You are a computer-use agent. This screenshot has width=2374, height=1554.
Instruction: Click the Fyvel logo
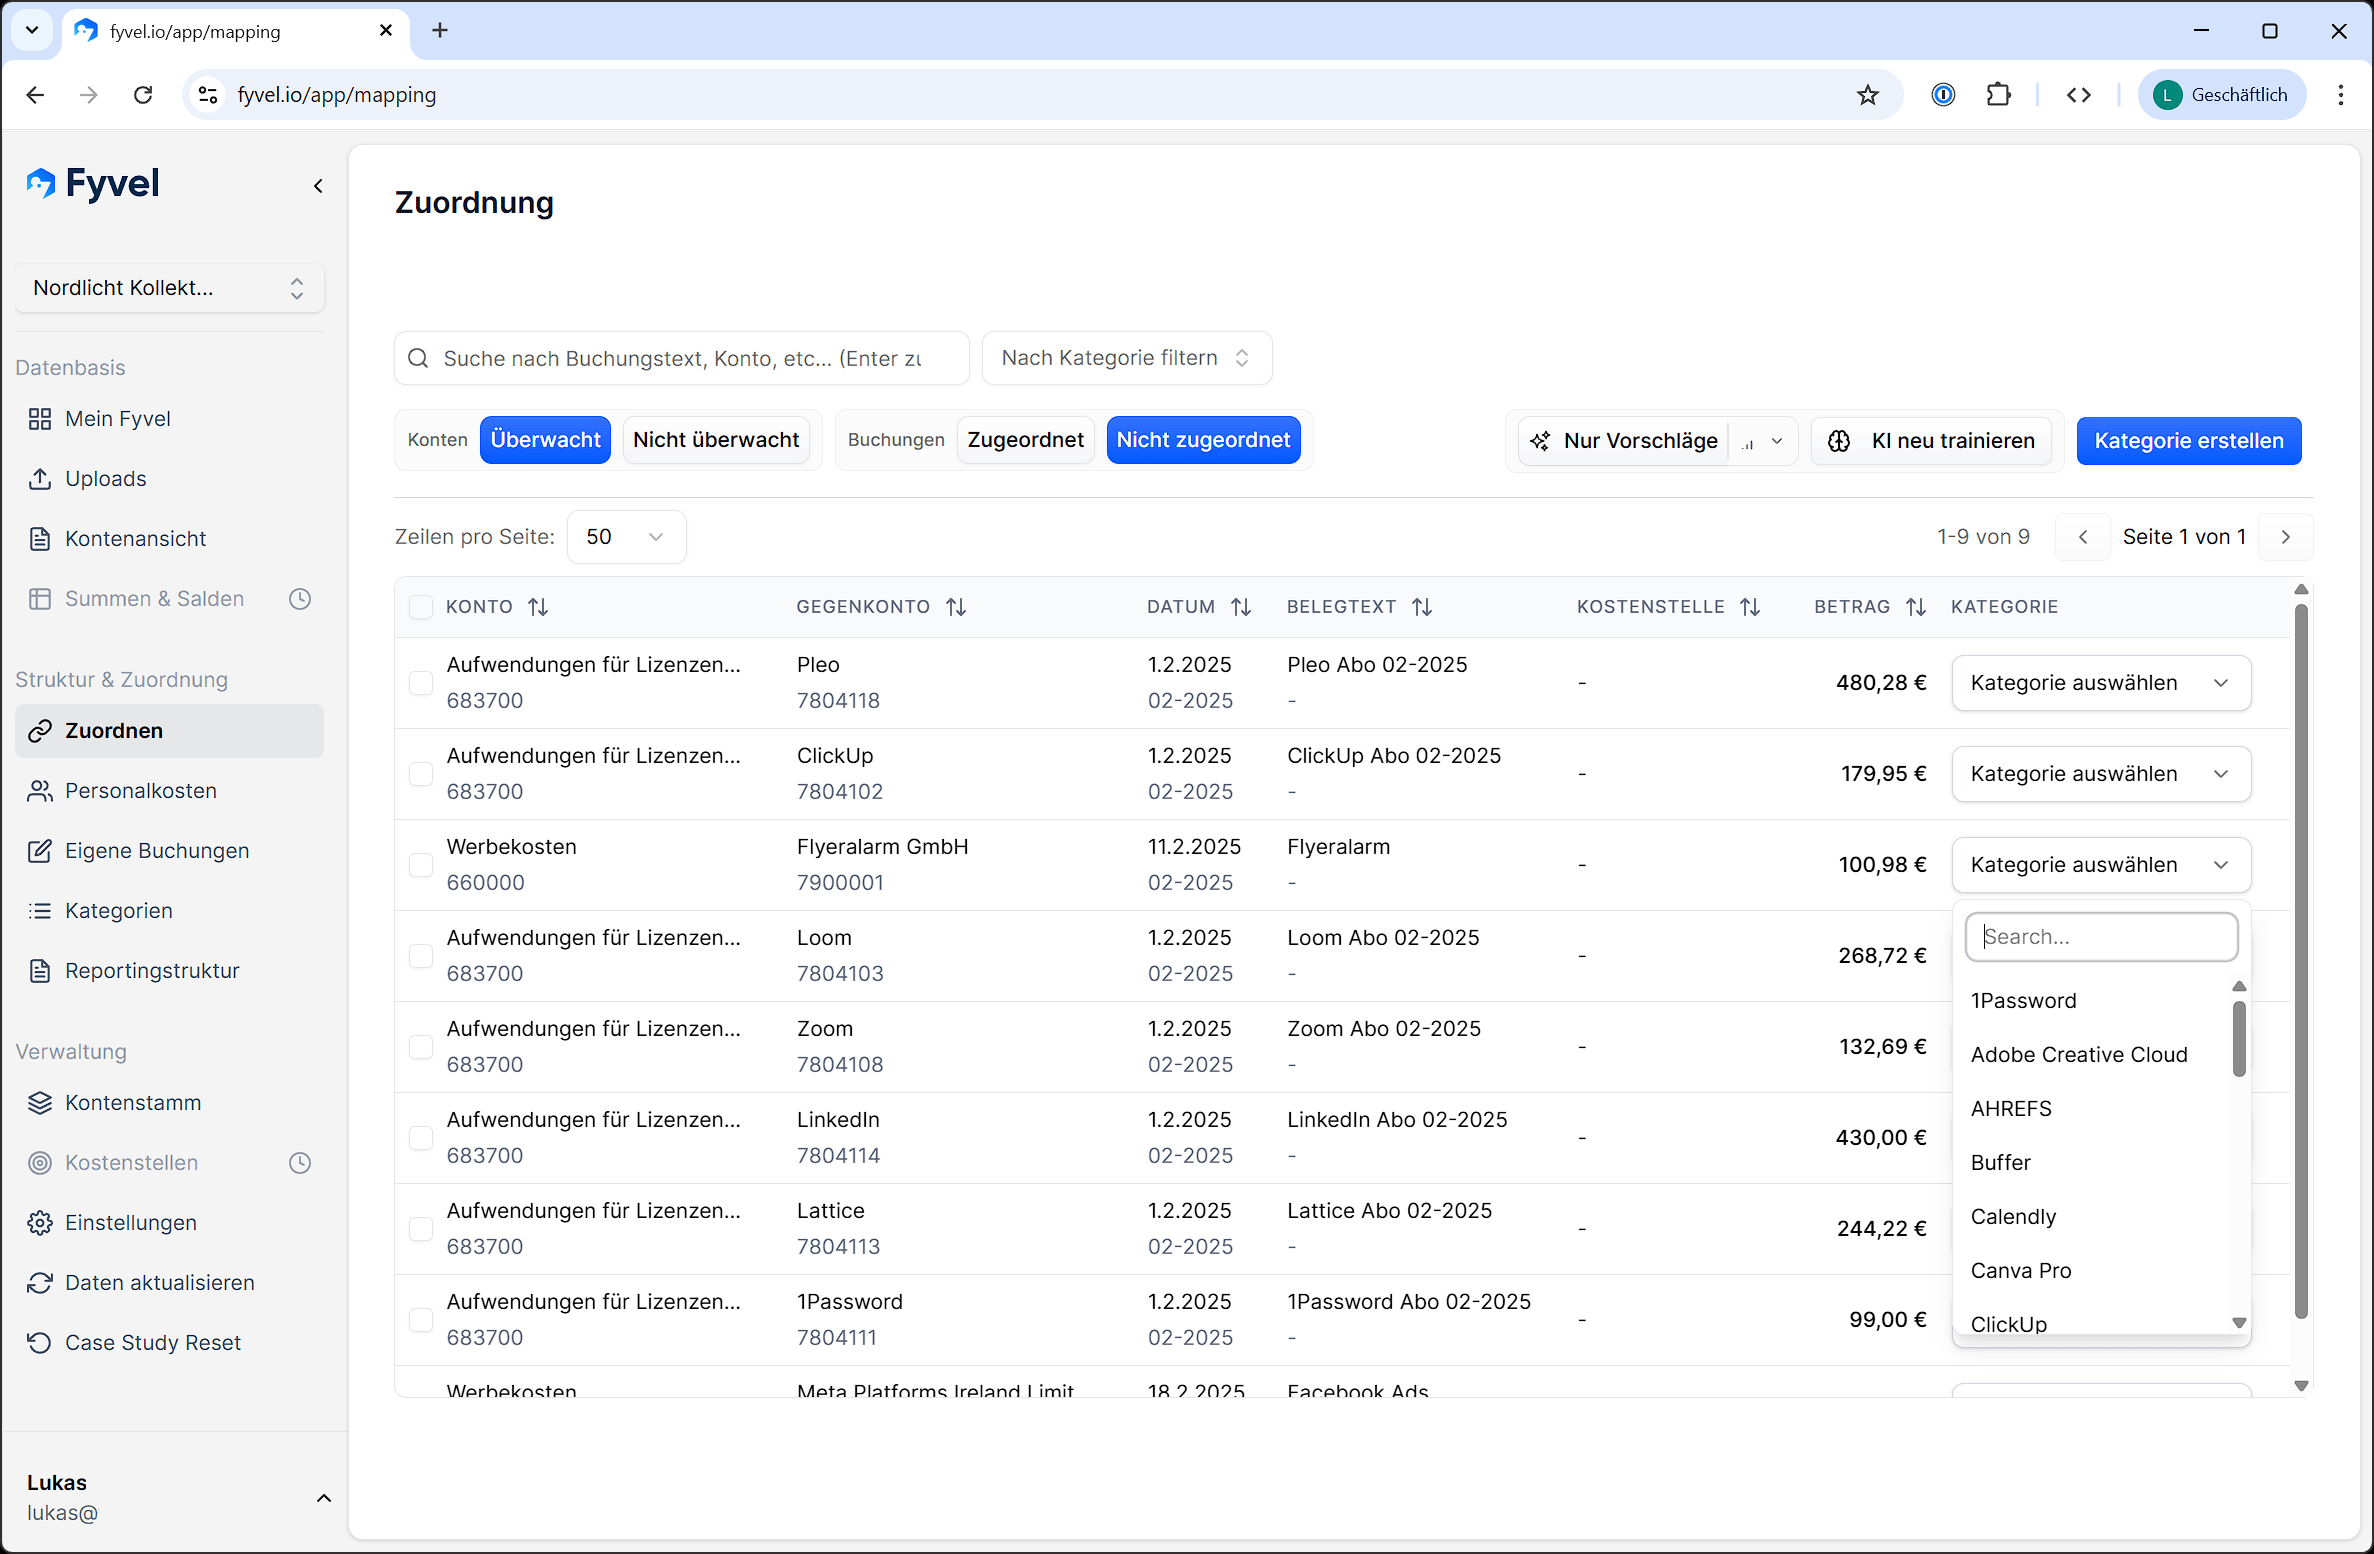[x=93, y=184]
